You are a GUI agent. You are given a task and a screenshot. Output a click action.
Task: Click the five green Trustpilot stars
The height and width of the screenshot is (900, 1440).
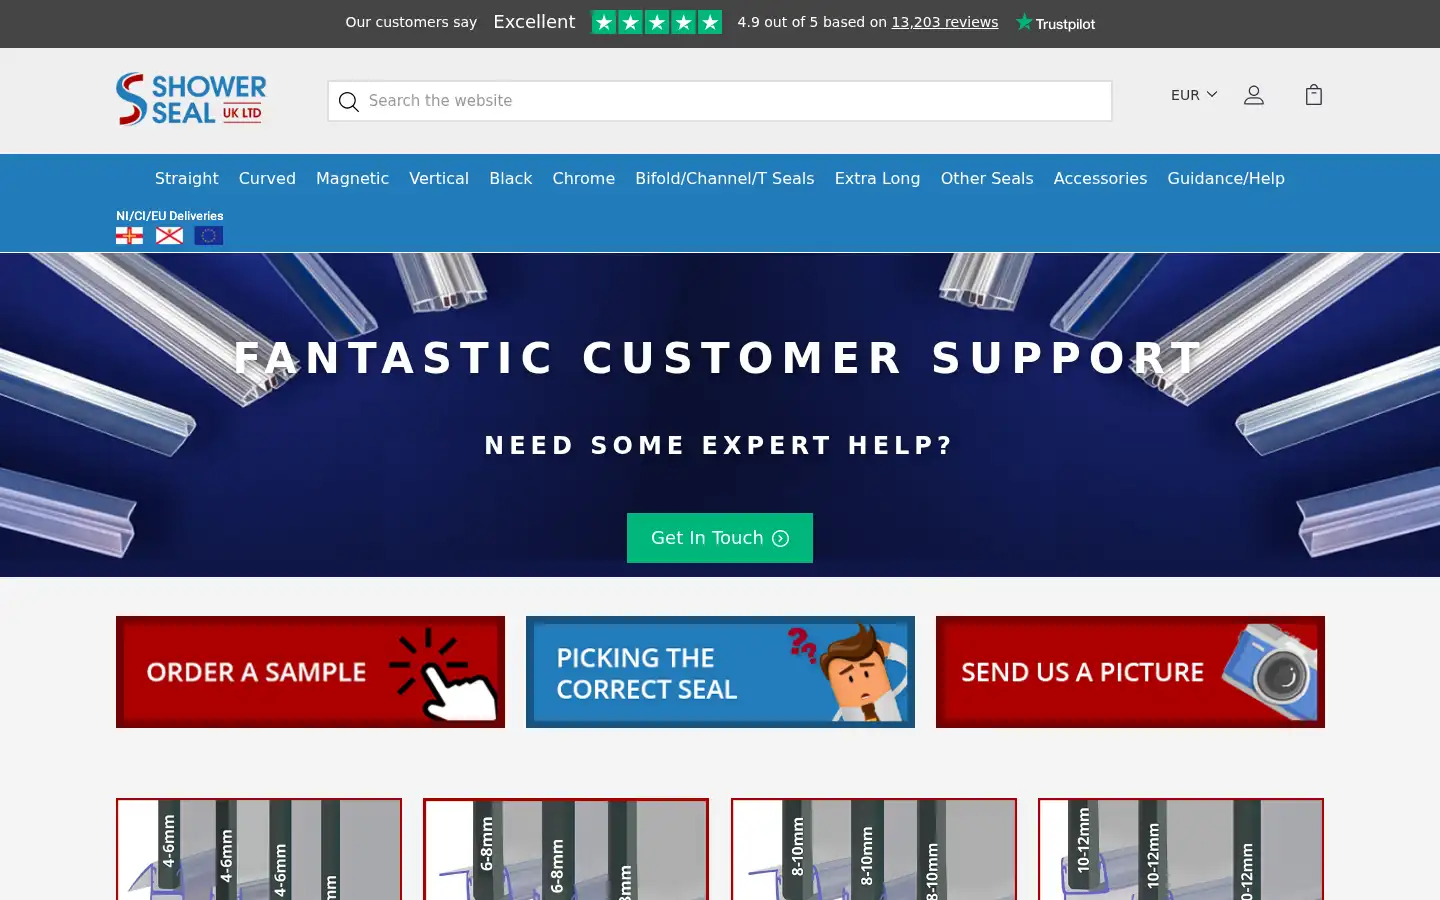click(656, 22)
